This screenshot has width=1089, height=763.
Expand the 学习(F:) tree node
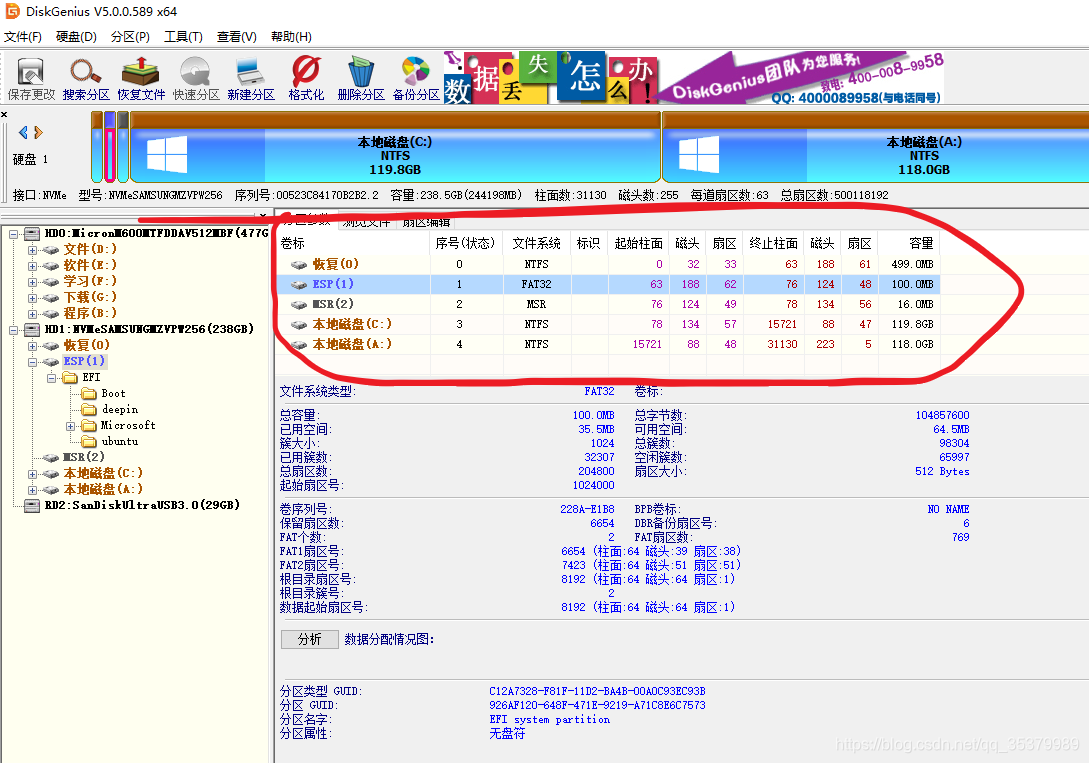[x=32, y=281]
